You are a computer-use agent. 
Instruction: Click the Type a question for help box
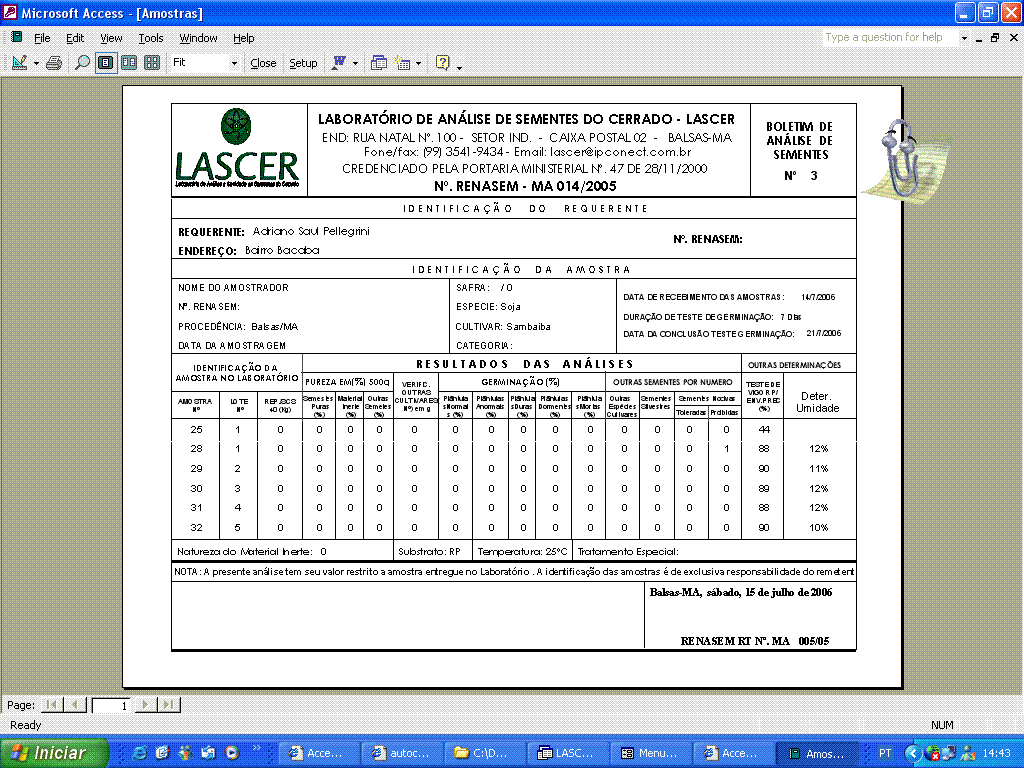(890, 37)
